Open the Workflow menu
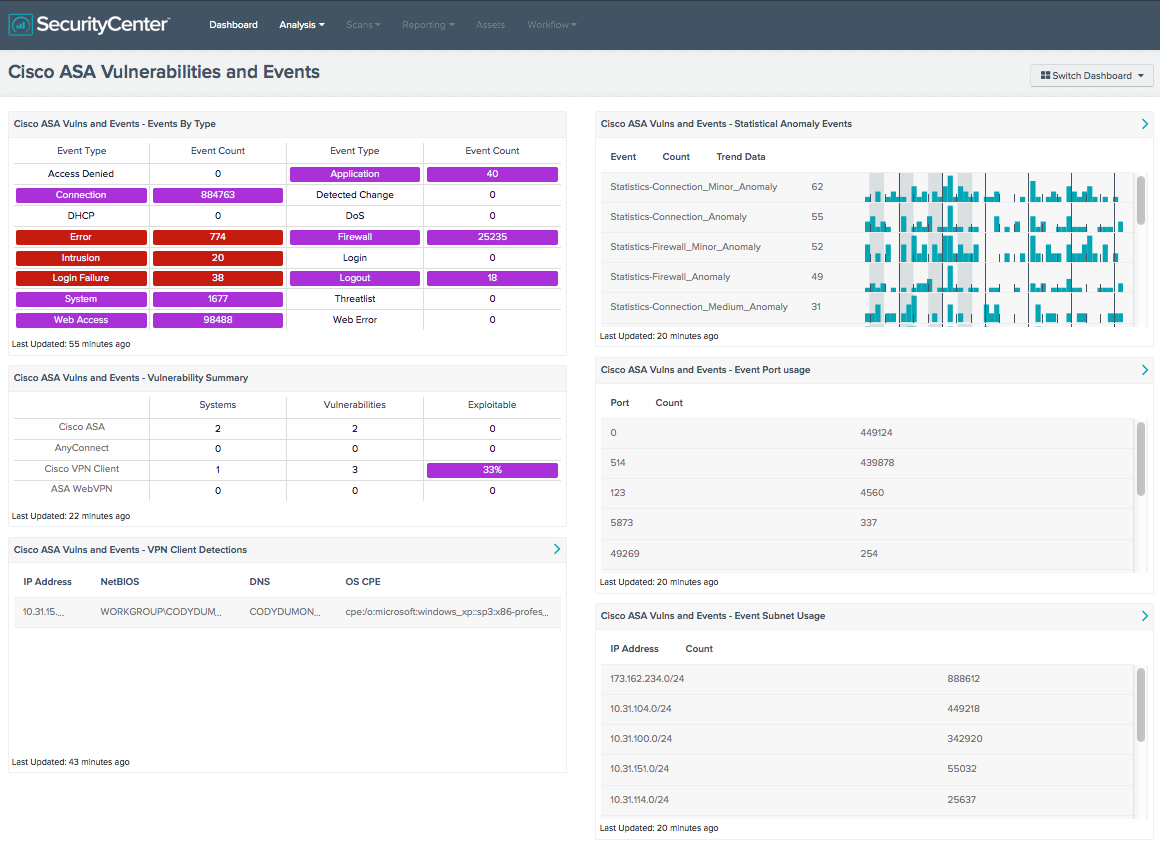 click(x=552, y=24)
